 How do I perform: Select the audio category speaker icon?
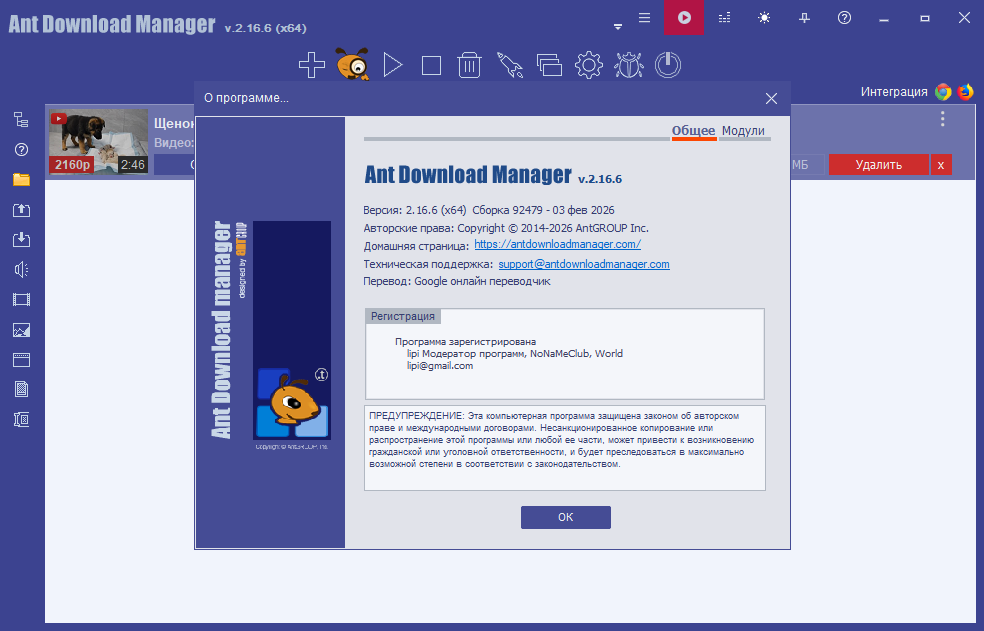(21, 269)
